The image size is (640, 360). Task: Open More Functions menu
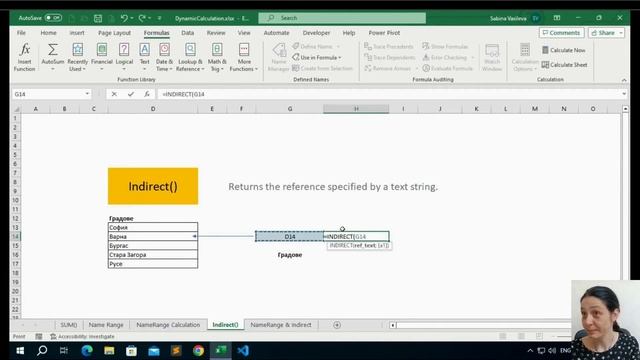tap(244, 57)
